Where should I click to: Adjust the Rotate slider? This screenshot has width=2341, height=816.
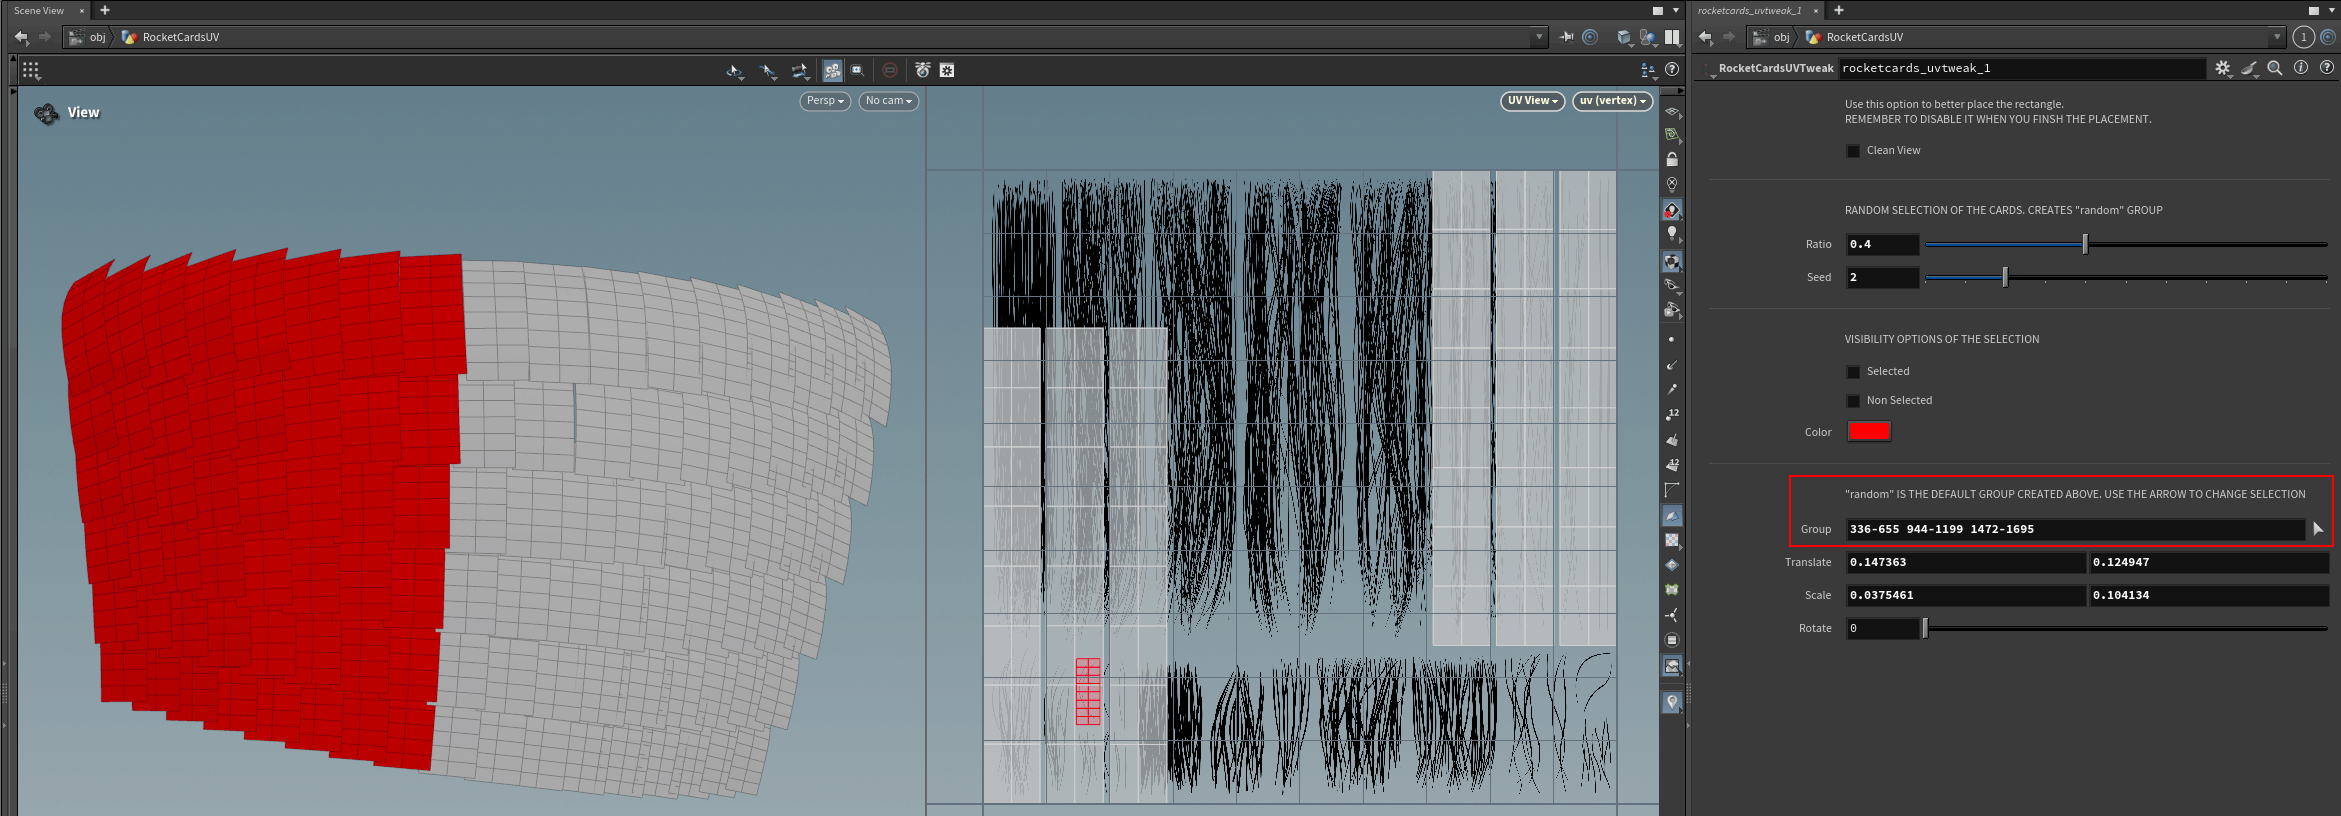[x=2126, y=628]
